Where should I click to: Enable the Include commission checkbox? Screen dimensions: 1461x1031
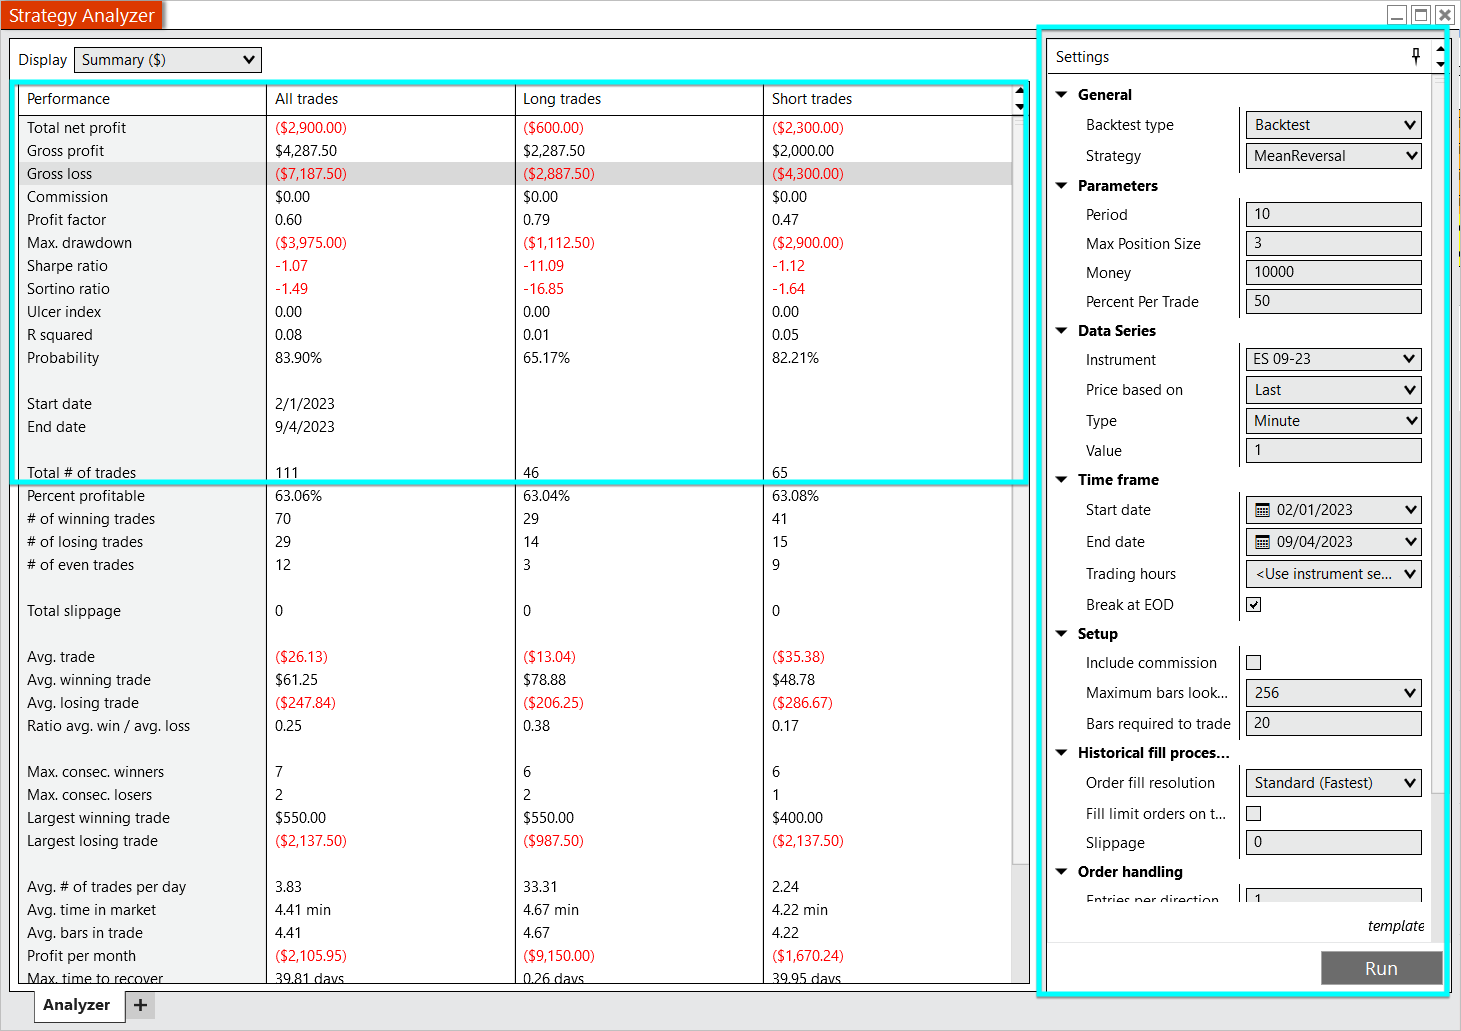(1254, 663)
